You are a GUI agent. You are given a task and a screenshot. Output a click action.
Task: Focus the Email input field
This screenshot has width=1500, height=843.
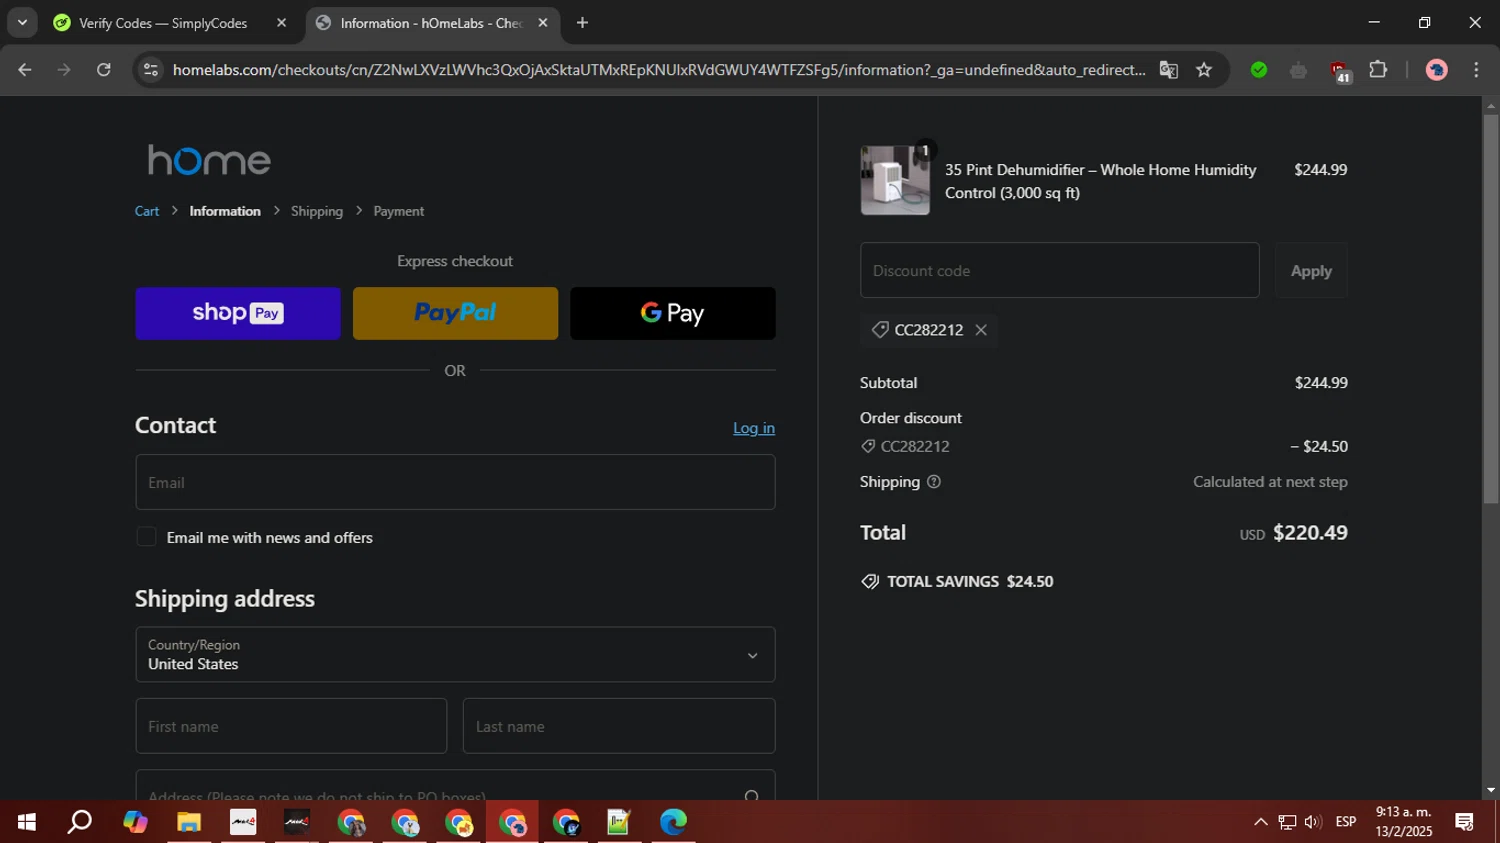[455, 482]
